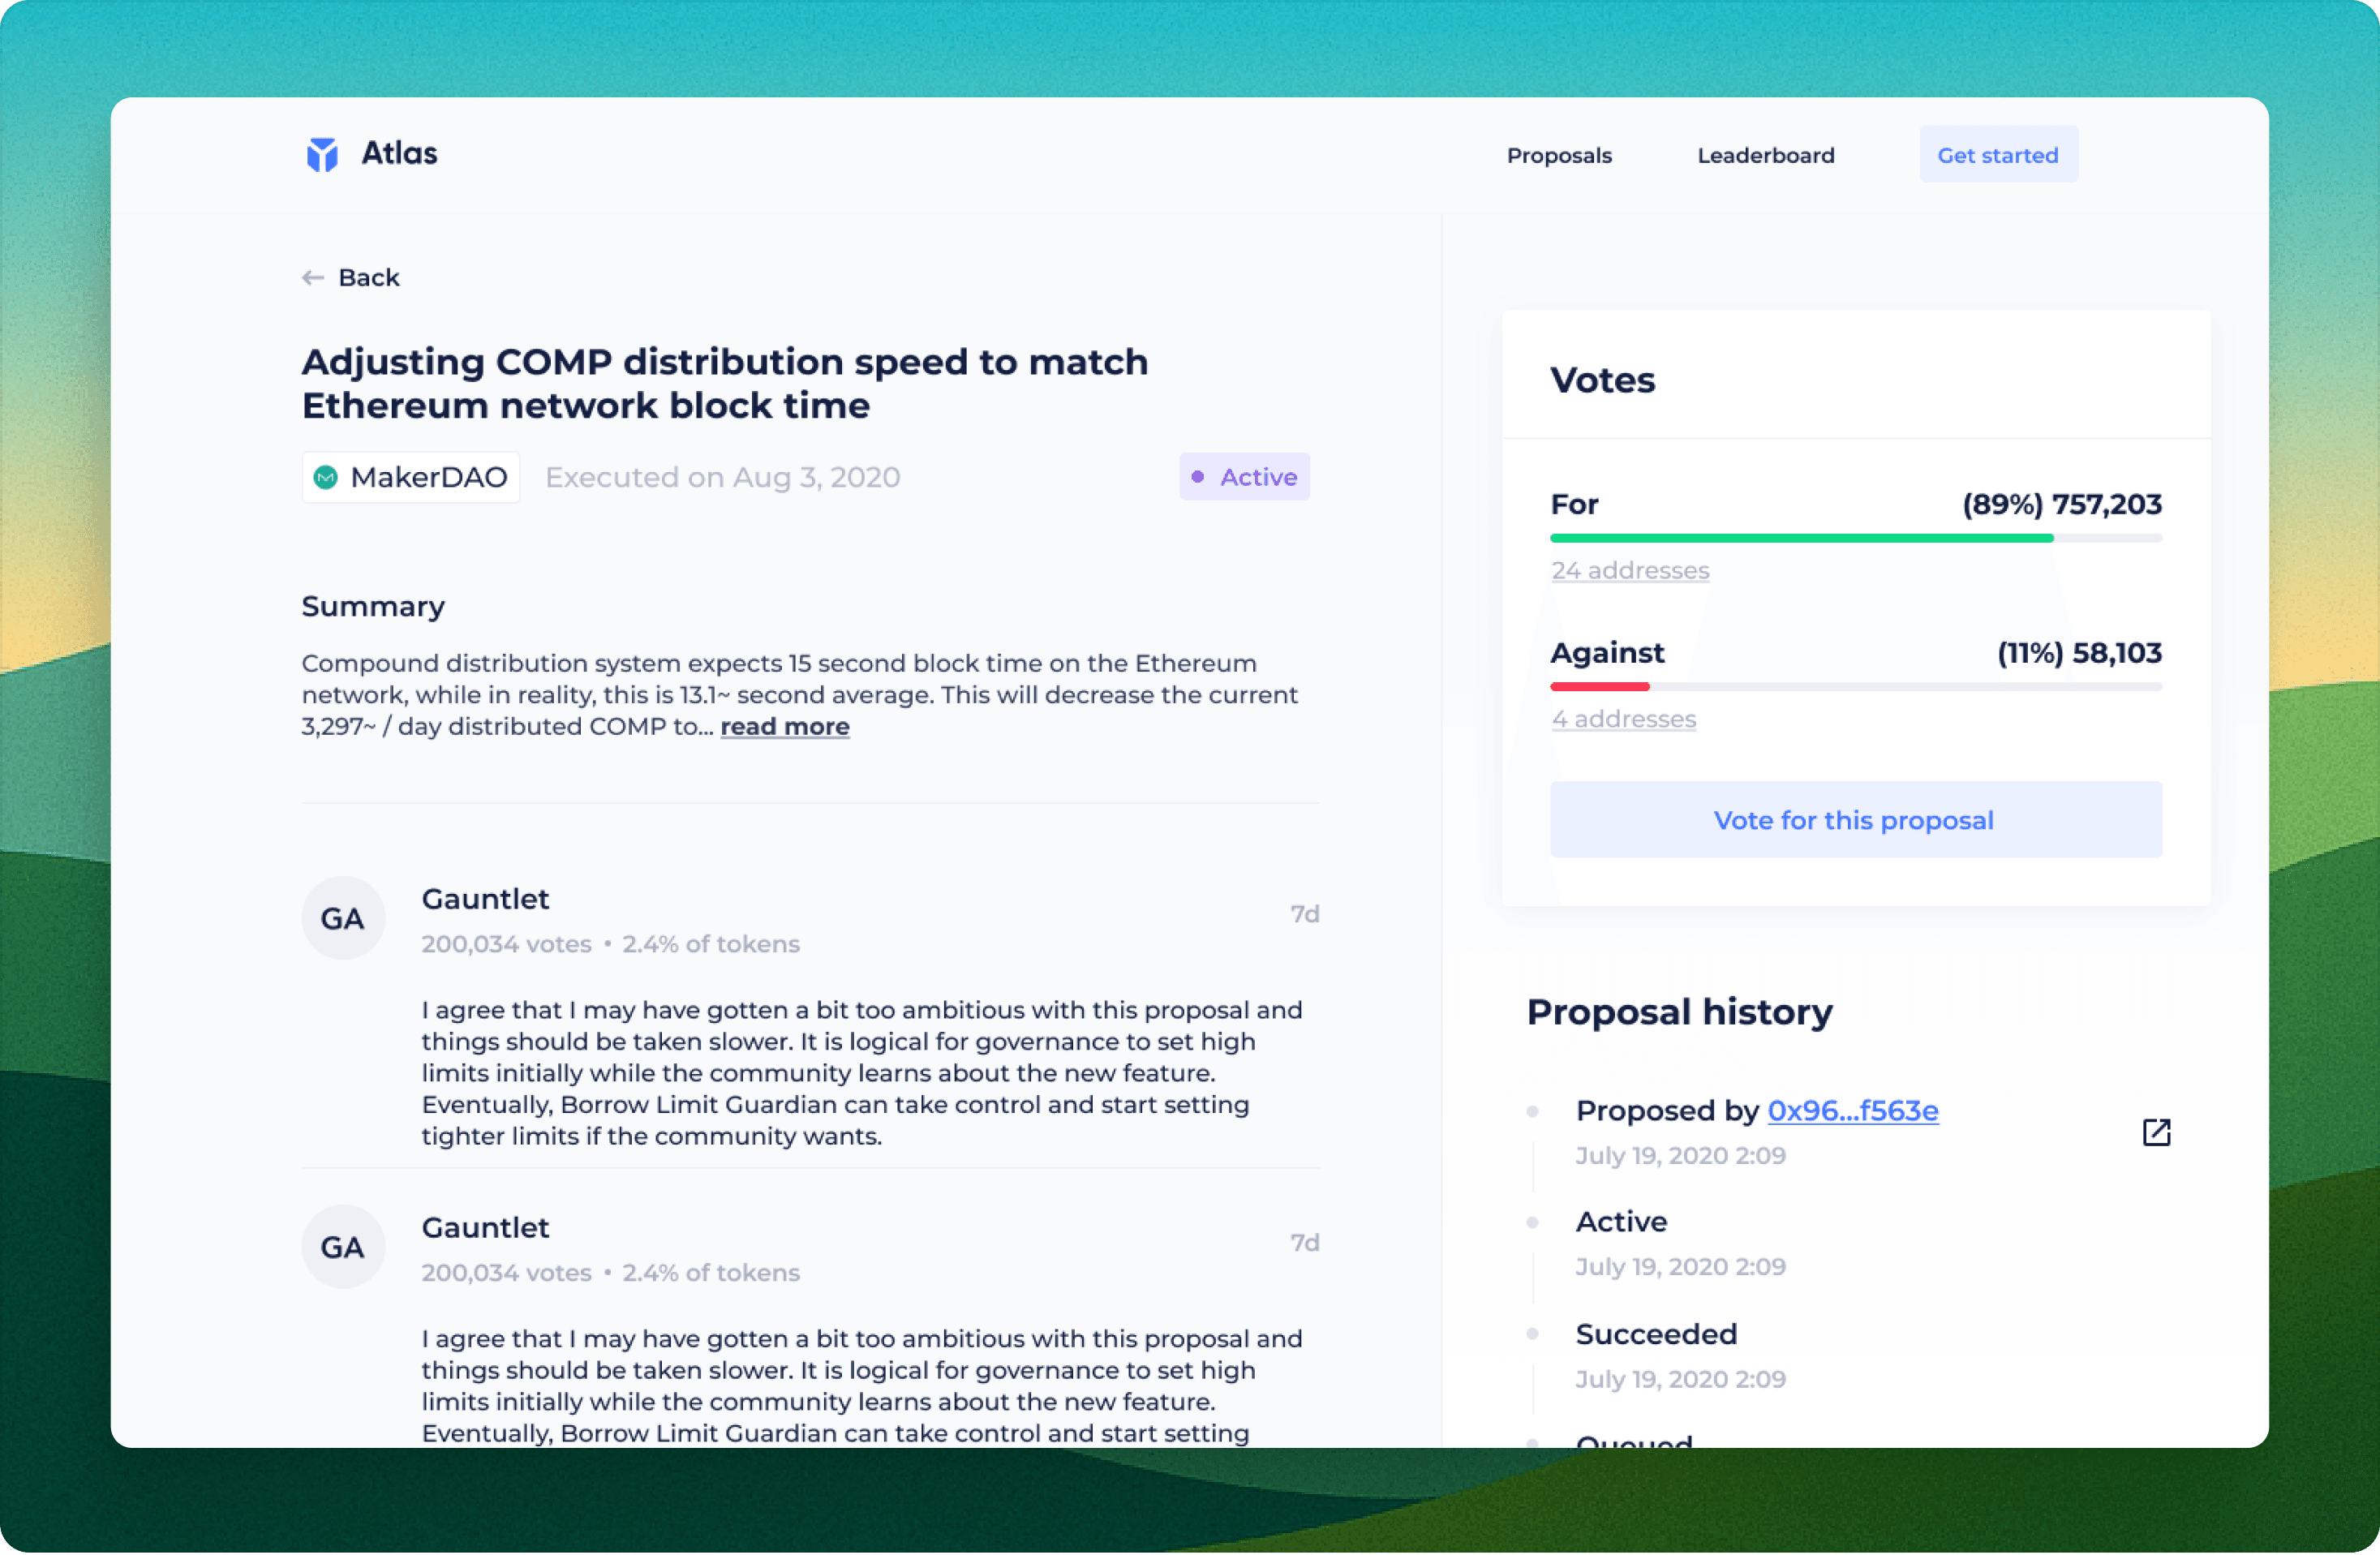The image size is (2380, 1555).
Task: Open the external link icon in Proposal history
Action: click(x=2156, y=1132)
